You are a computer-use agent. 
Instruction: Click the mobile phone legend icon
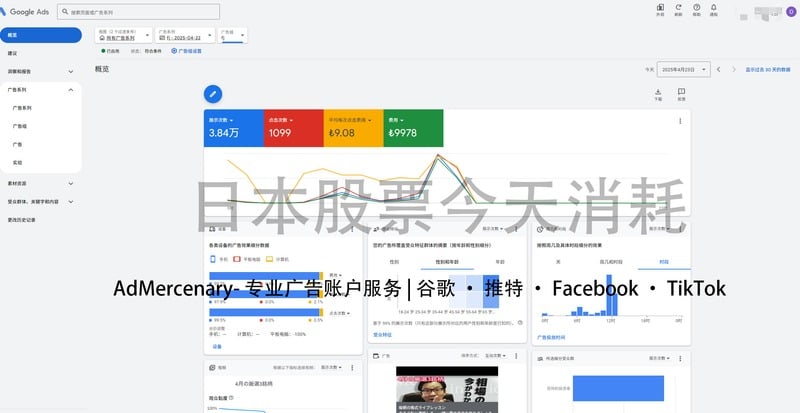212,259
